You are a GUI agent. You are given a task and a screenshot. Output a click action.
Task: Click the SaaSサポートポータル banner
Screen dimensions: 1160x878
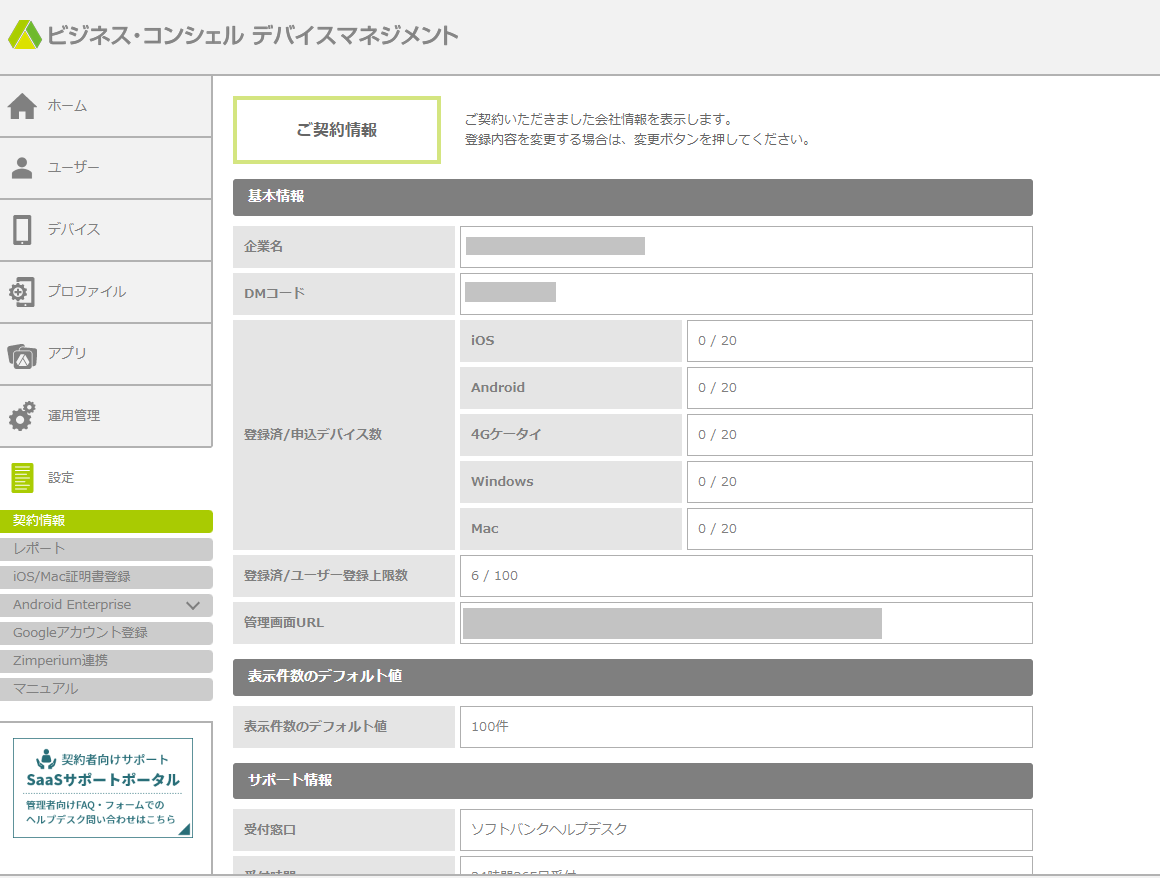point(103,787)
